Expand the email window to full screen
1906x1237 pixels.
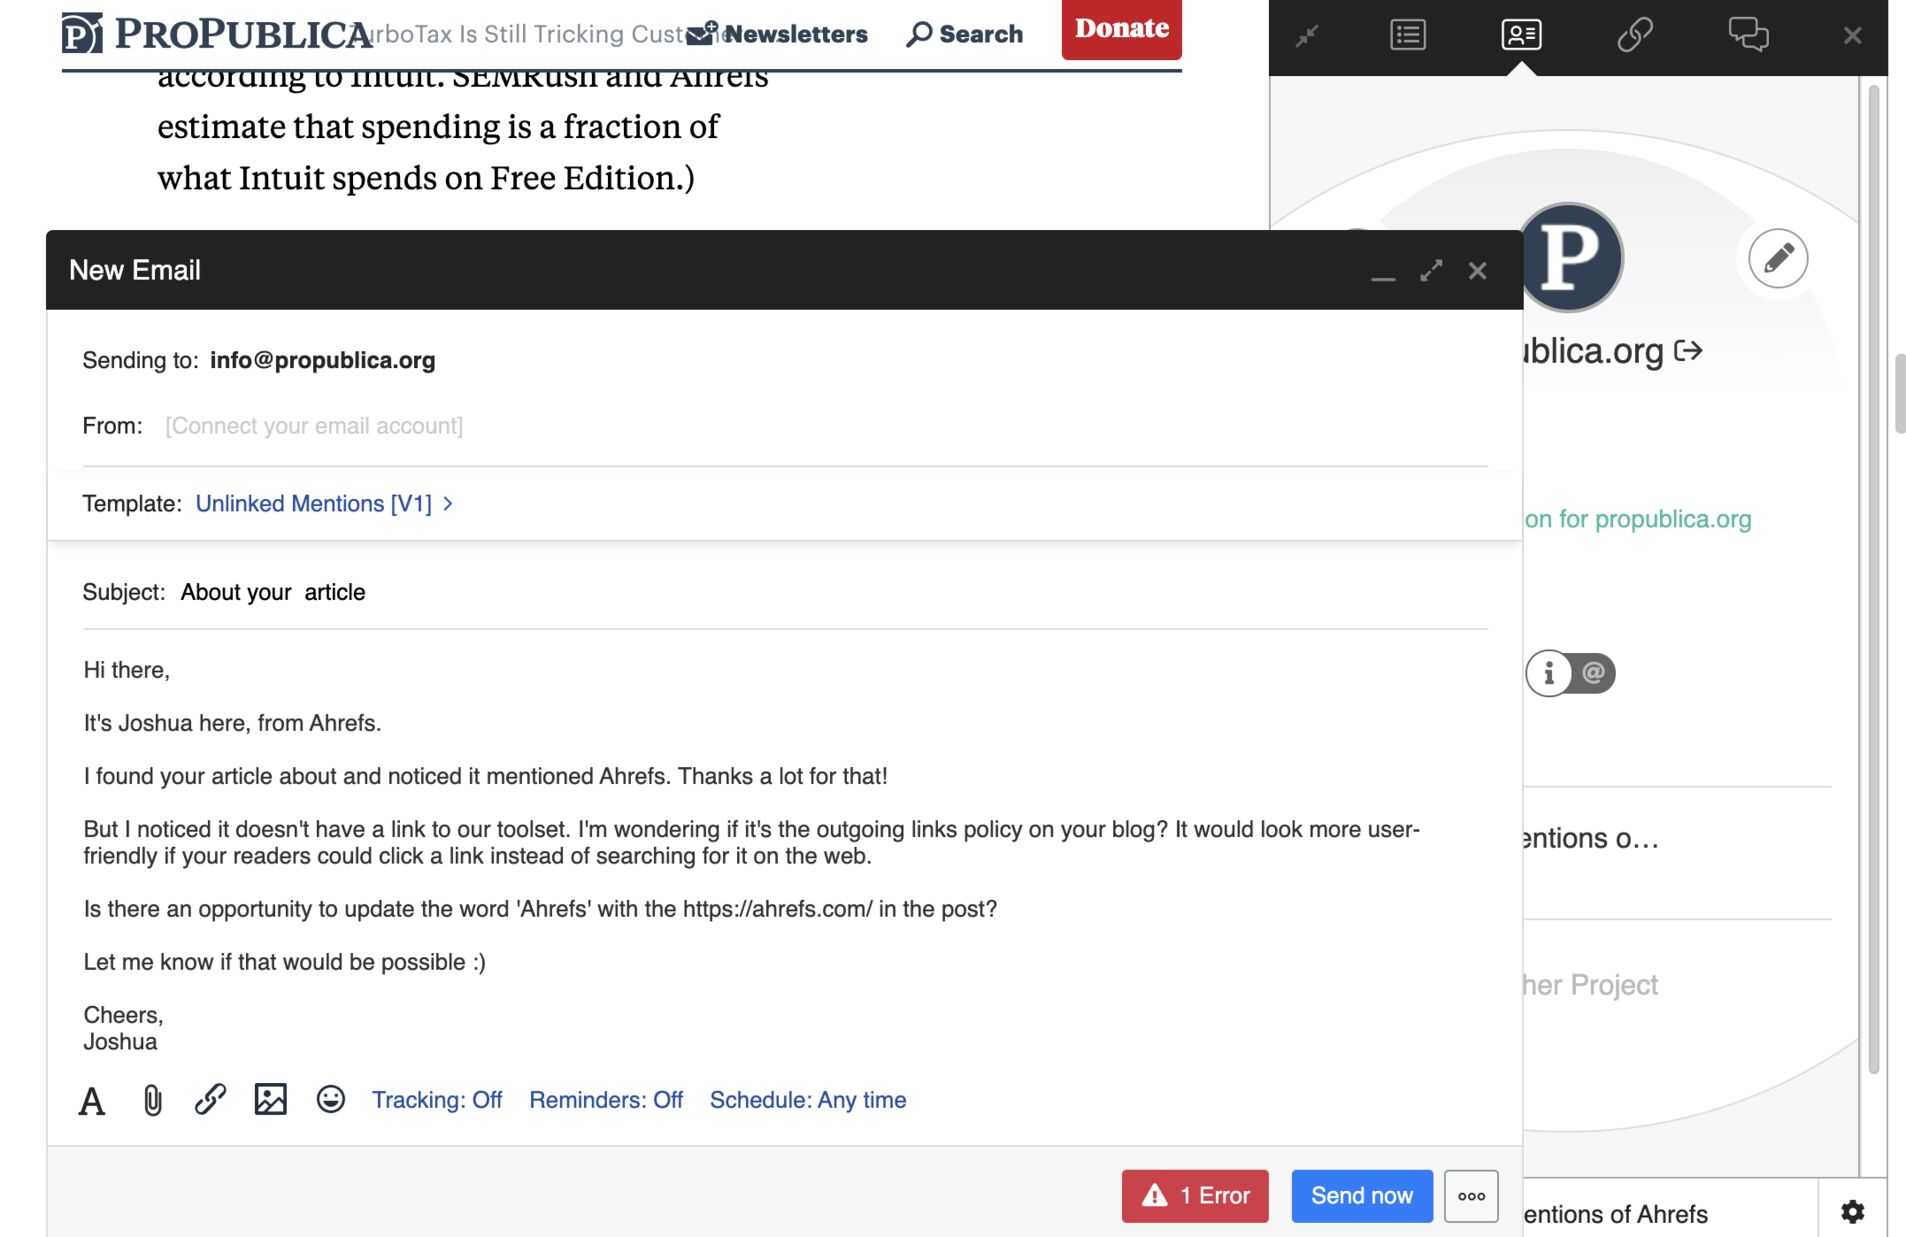(x=1432, y=270)
